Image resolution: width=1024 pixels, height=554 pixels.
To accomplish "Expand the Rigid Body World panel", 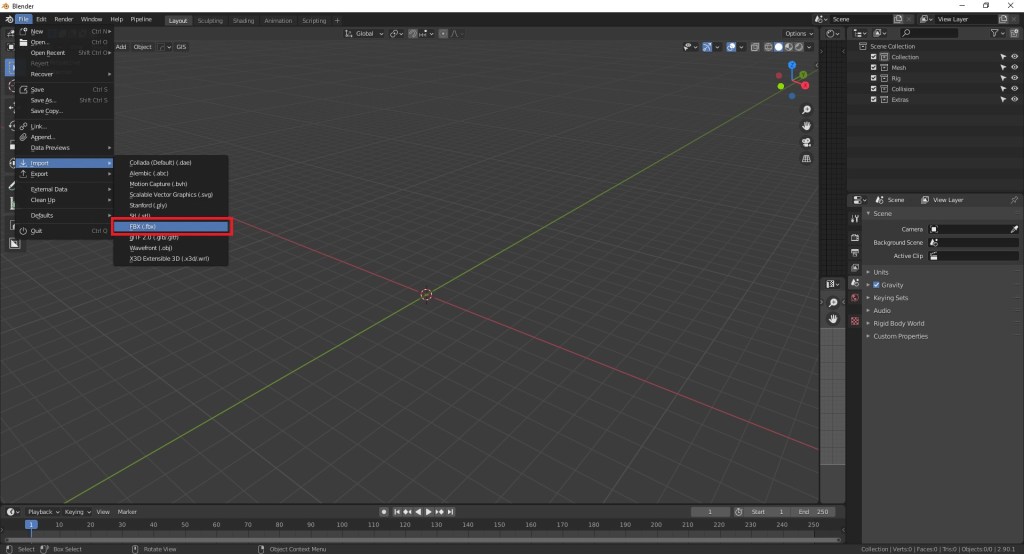I will (x=898, y=323).
